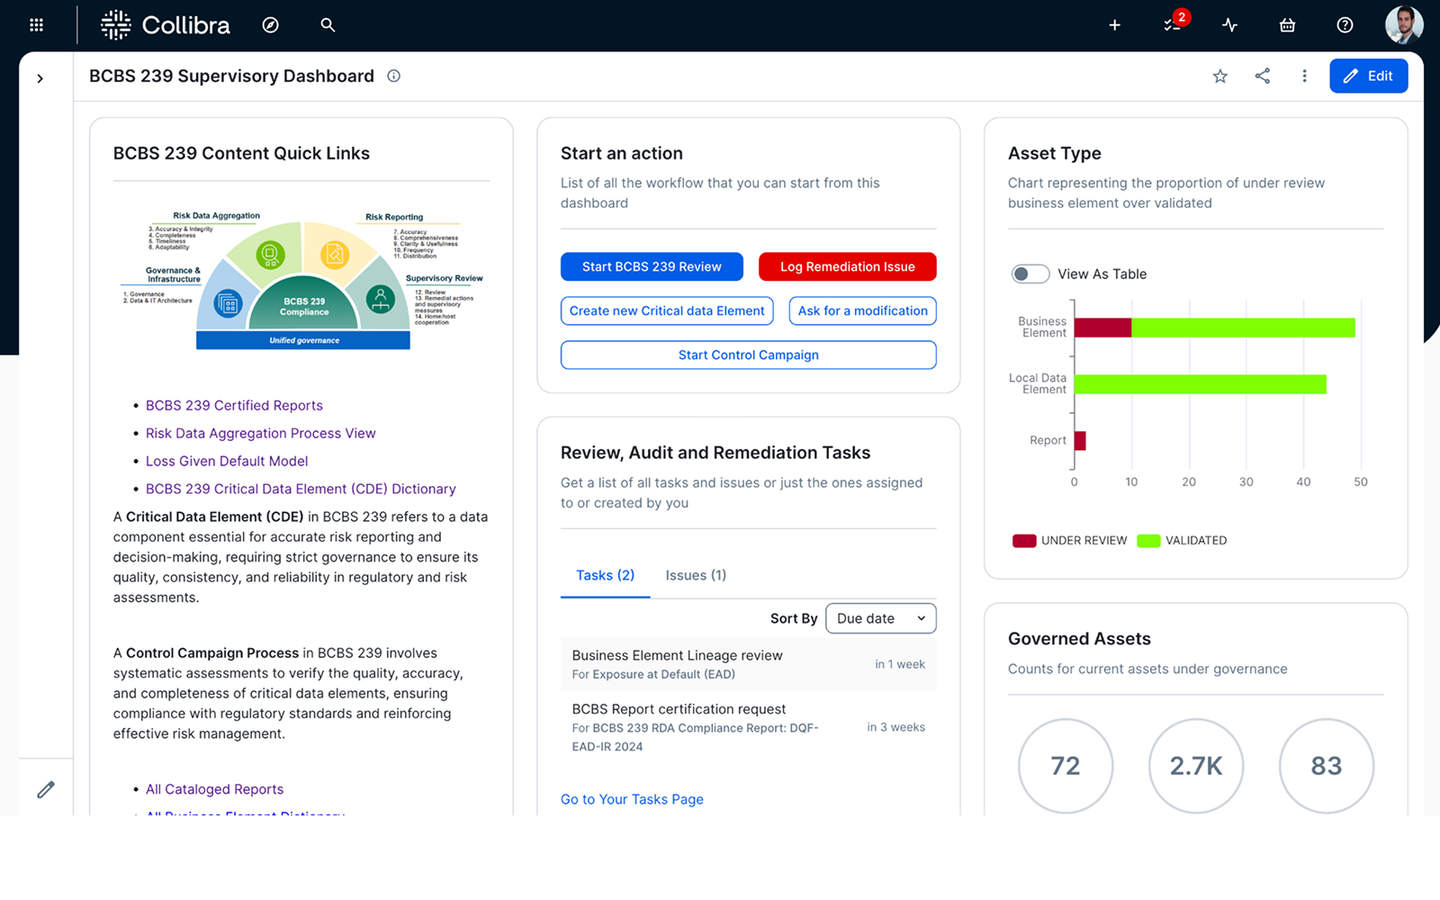Click Business Element red under-review bar

click(x=1103, y=328)
